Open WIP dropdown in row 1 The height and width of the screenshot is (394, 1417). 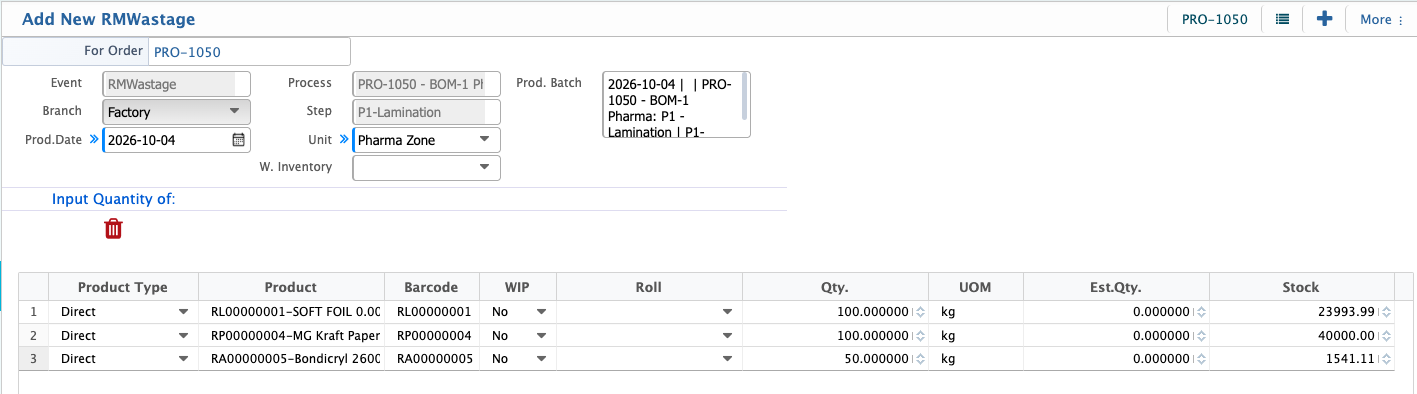[541, 312]
